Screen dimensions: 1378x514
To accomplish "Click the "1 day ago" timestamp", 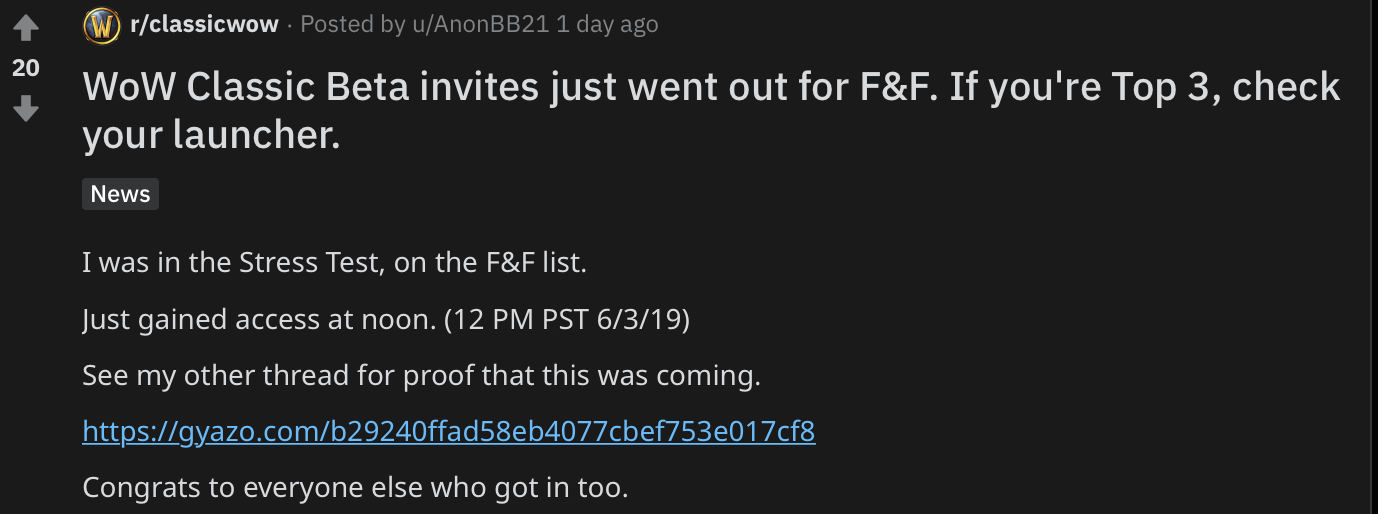I will pos(607,25).
